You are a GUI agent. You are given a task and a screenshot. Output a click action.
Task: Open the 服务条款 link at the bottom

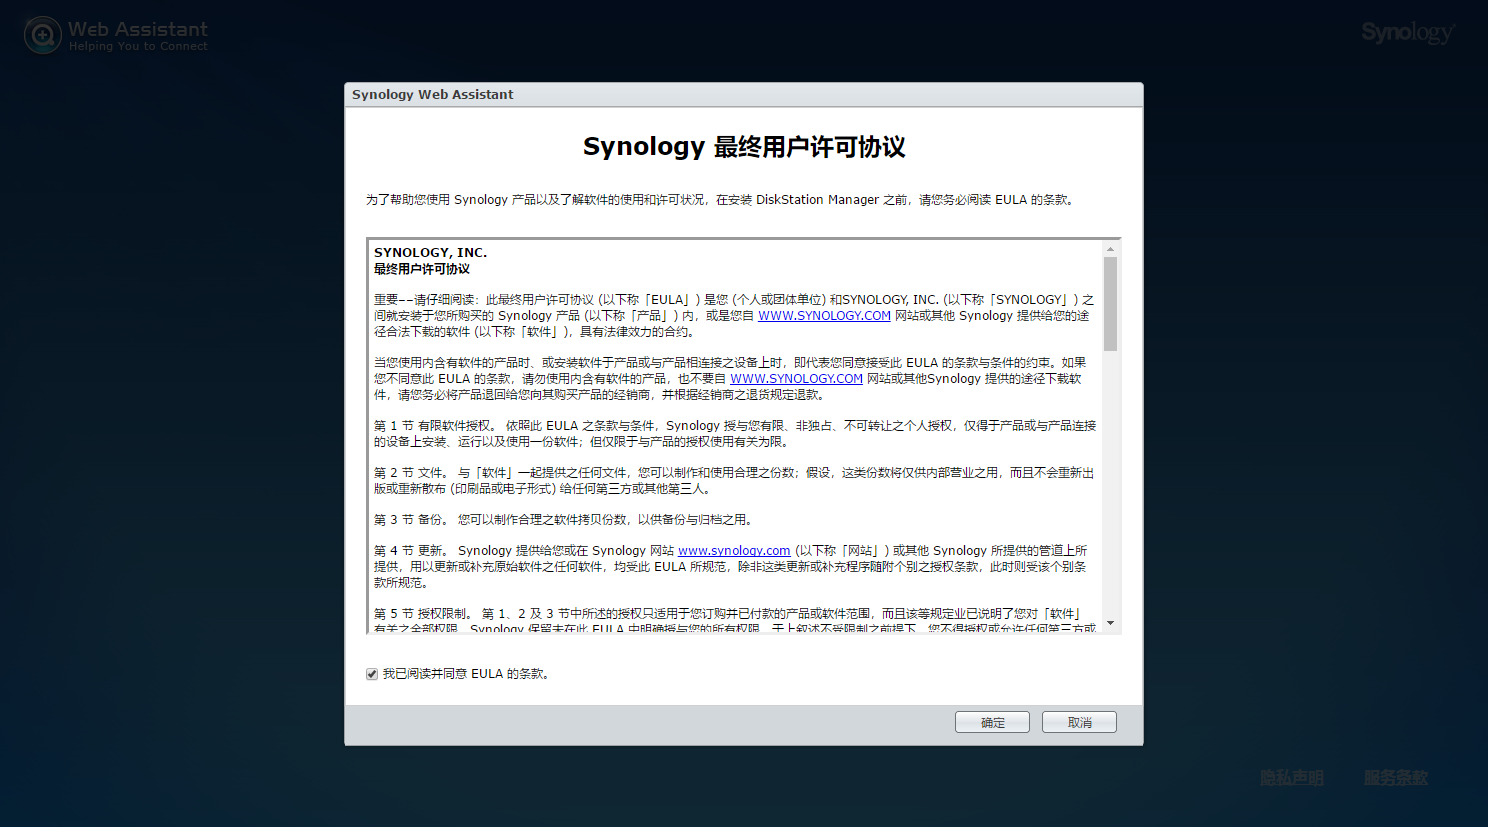click(x=1395, y=777)
